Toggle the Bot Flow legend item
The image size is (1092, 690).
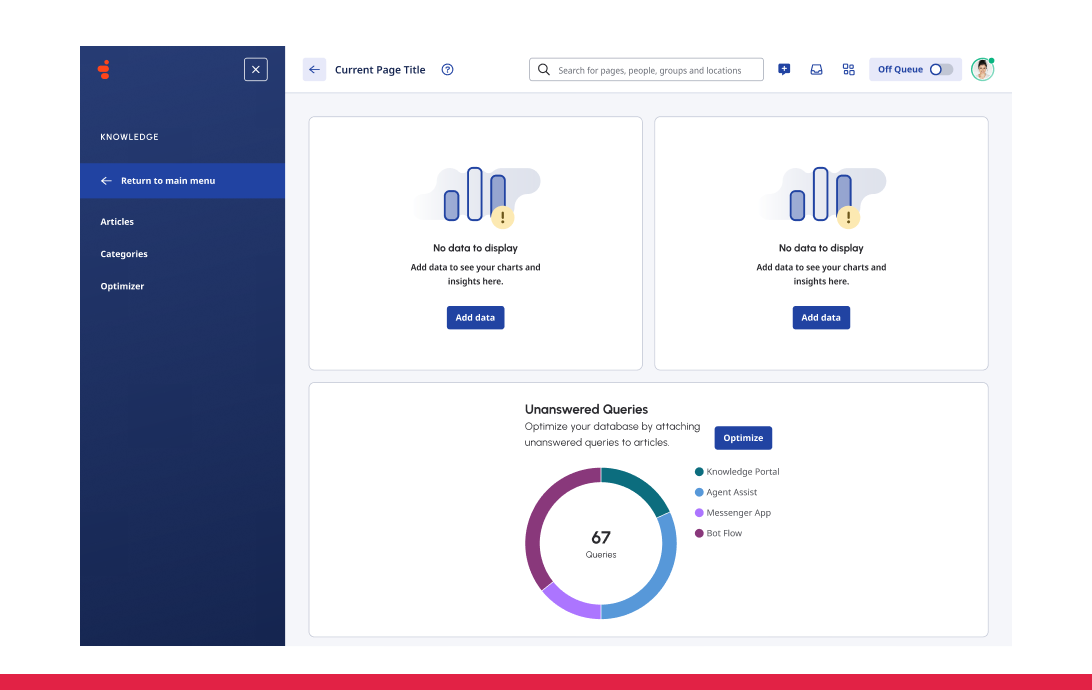[x=723, y=533]
